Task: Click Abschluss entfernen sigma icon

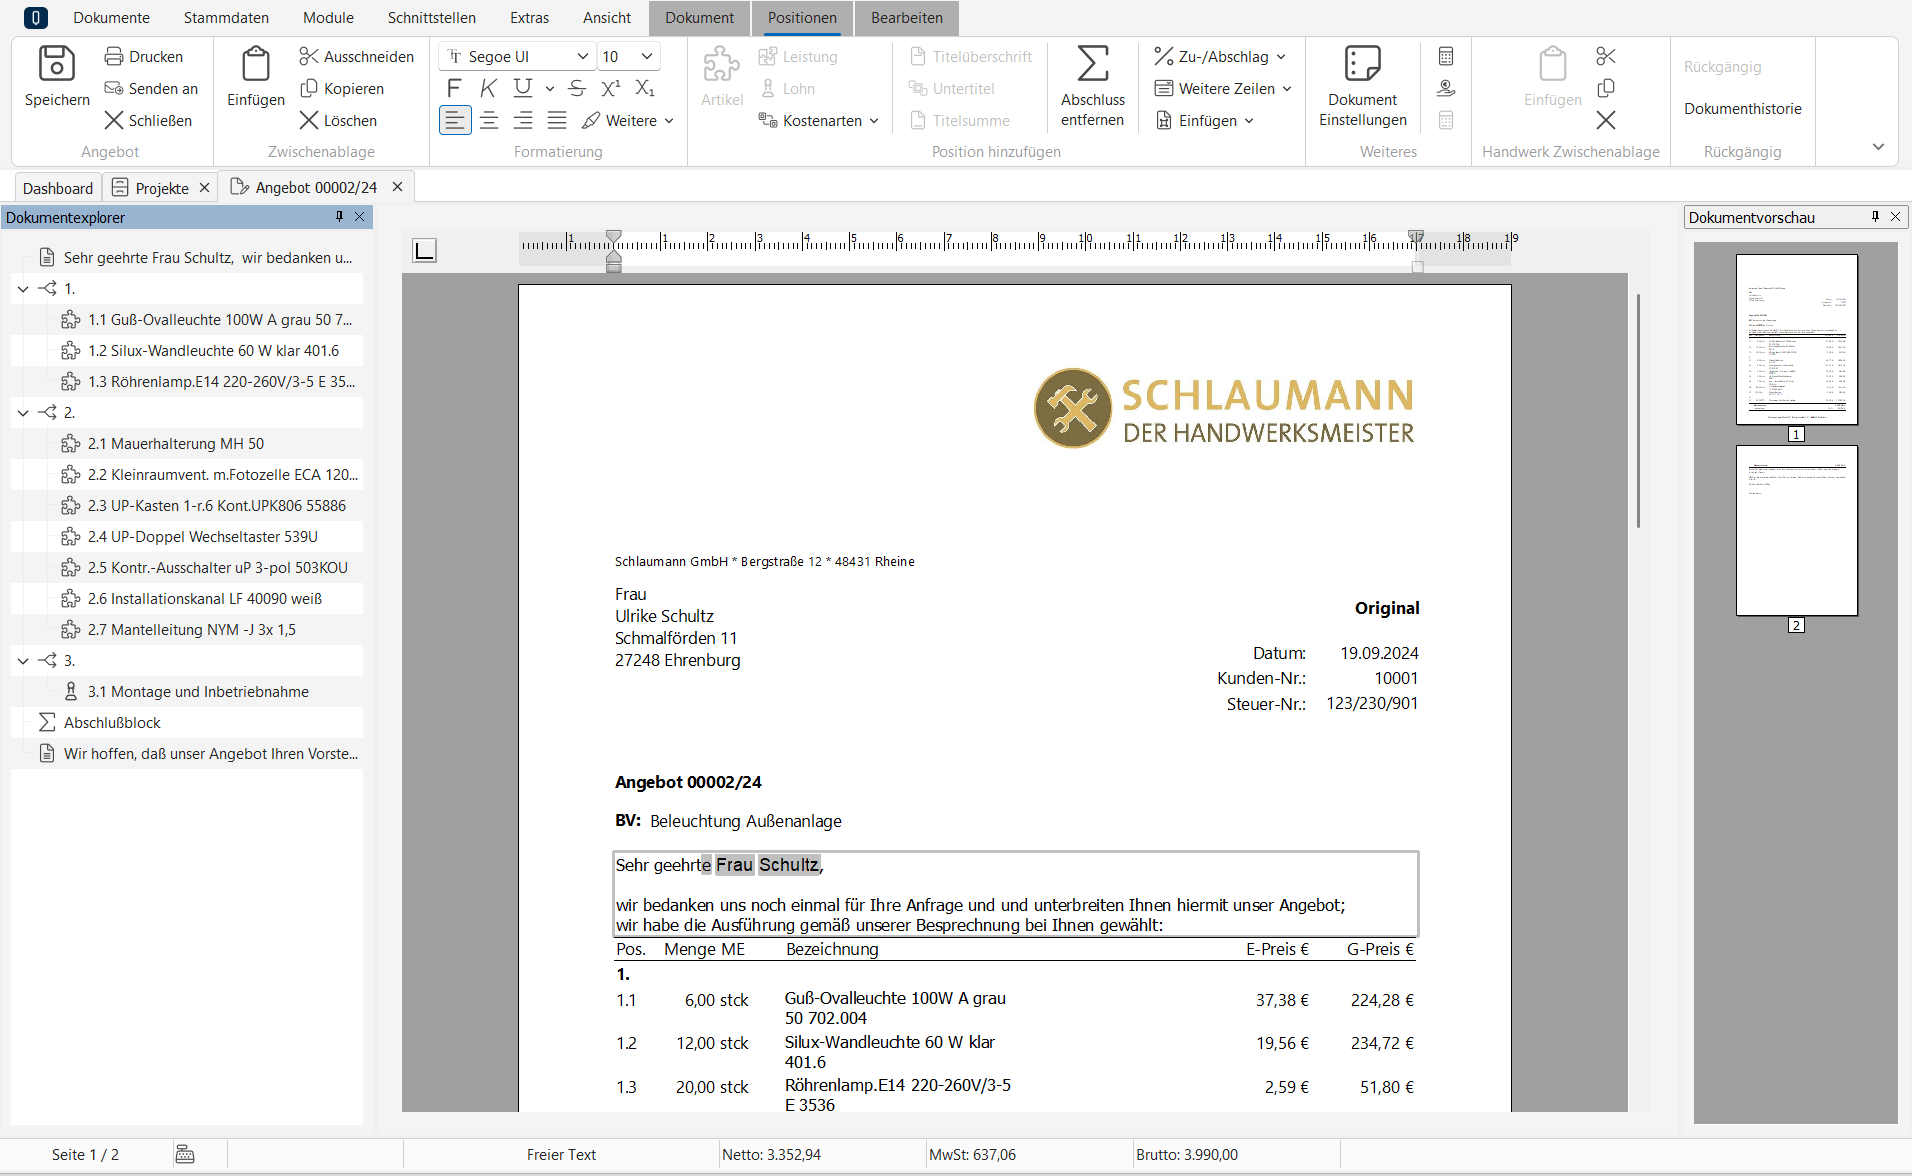Action: click(x=1093, y=64)
